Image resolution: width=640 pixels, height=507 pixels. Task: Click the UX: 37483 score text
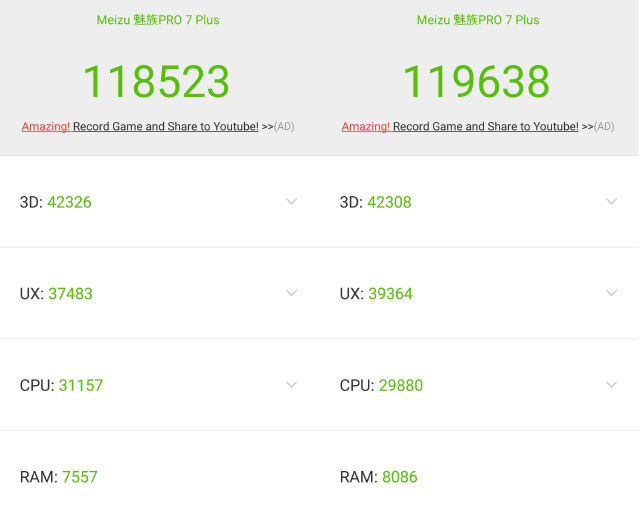click(x=56, y=294)
